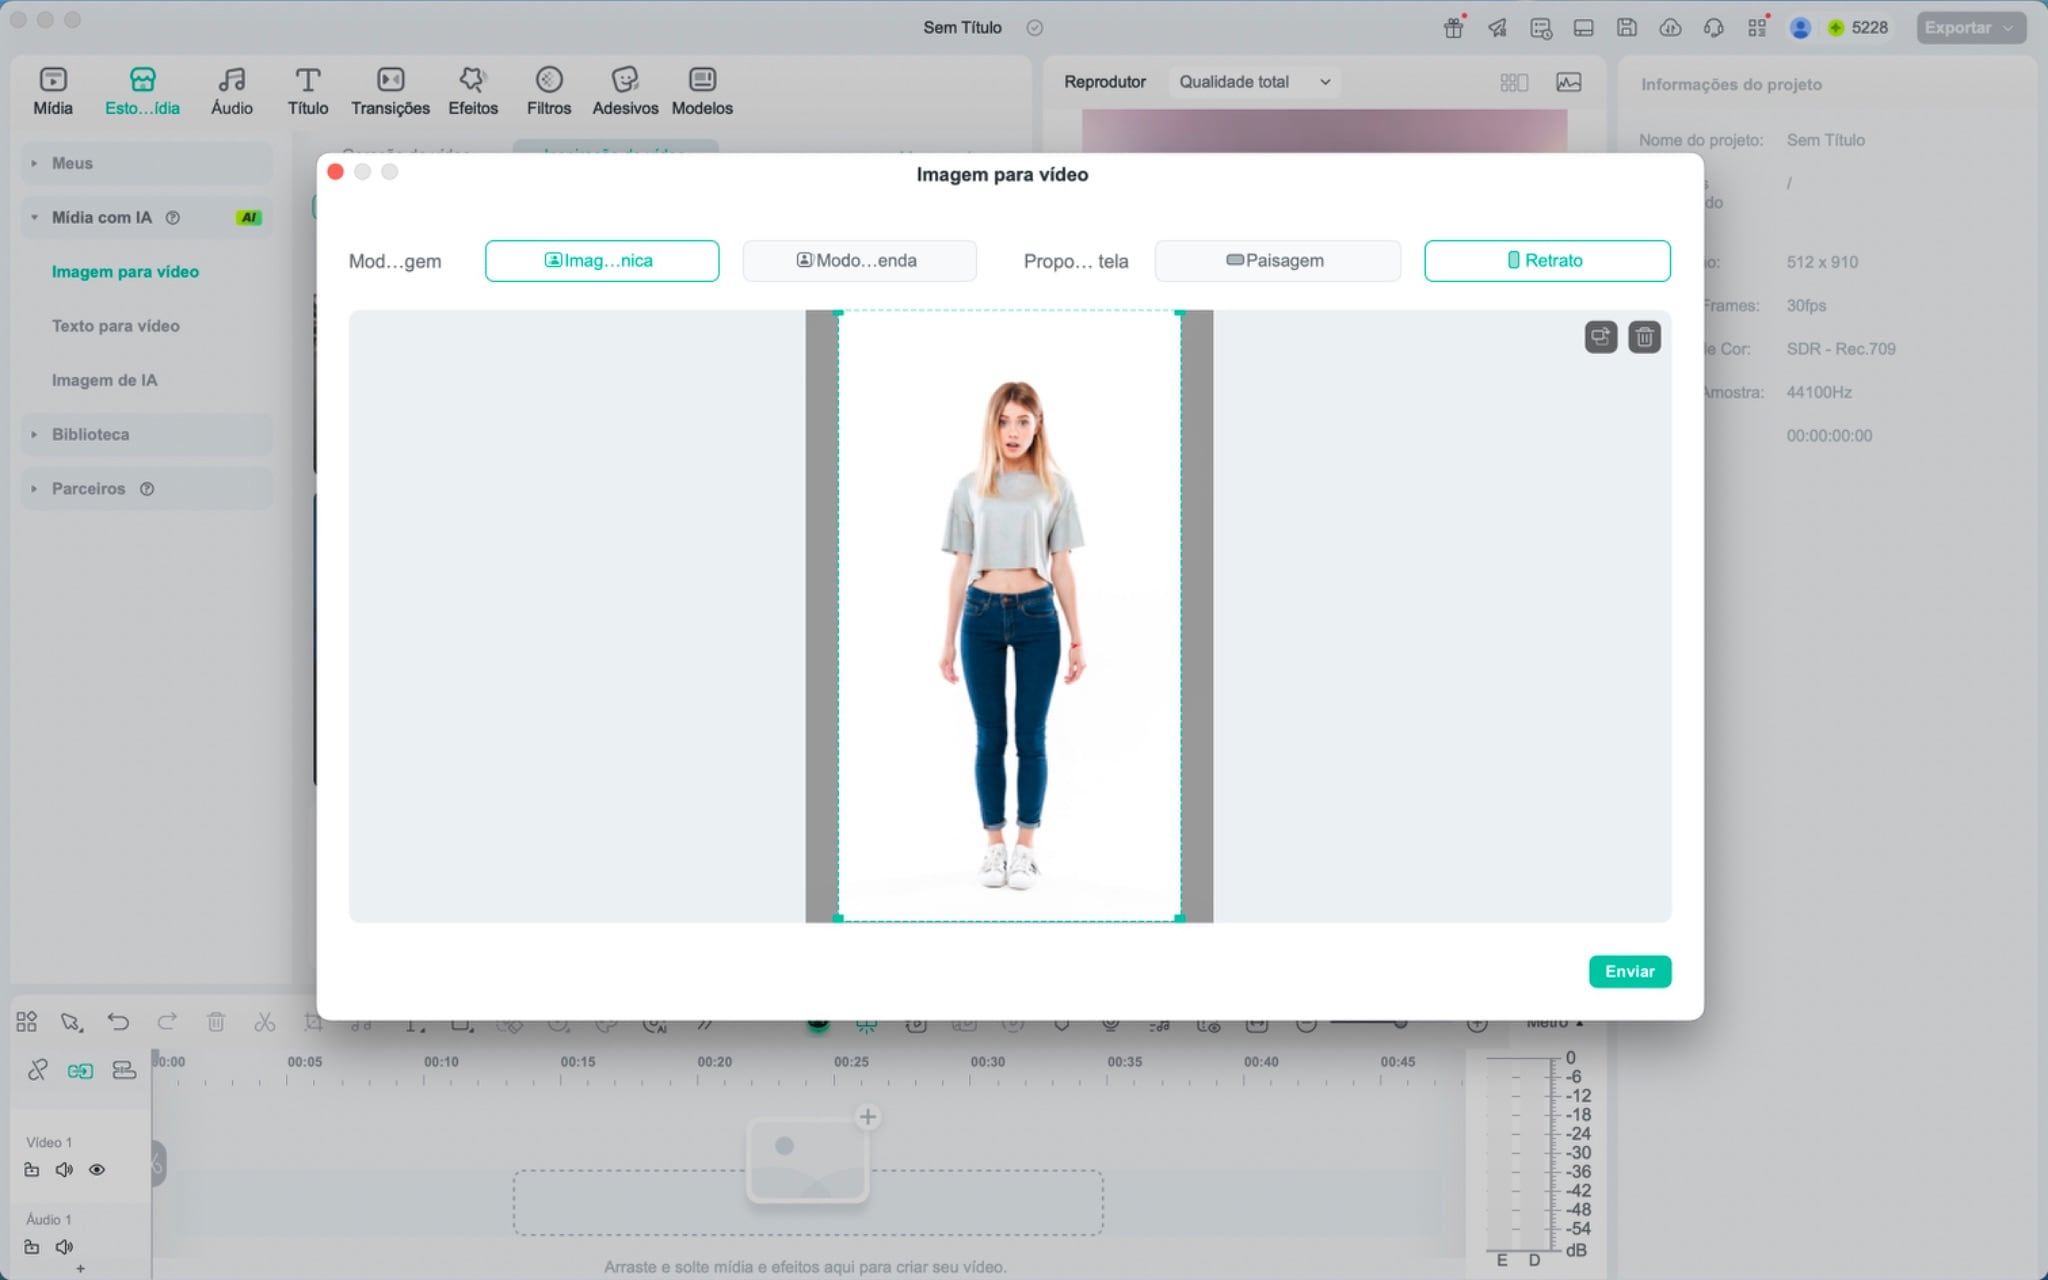Select Paisagem aspect ratio
Viewport: 2048px width, 1280px height.
(1277, 261)
